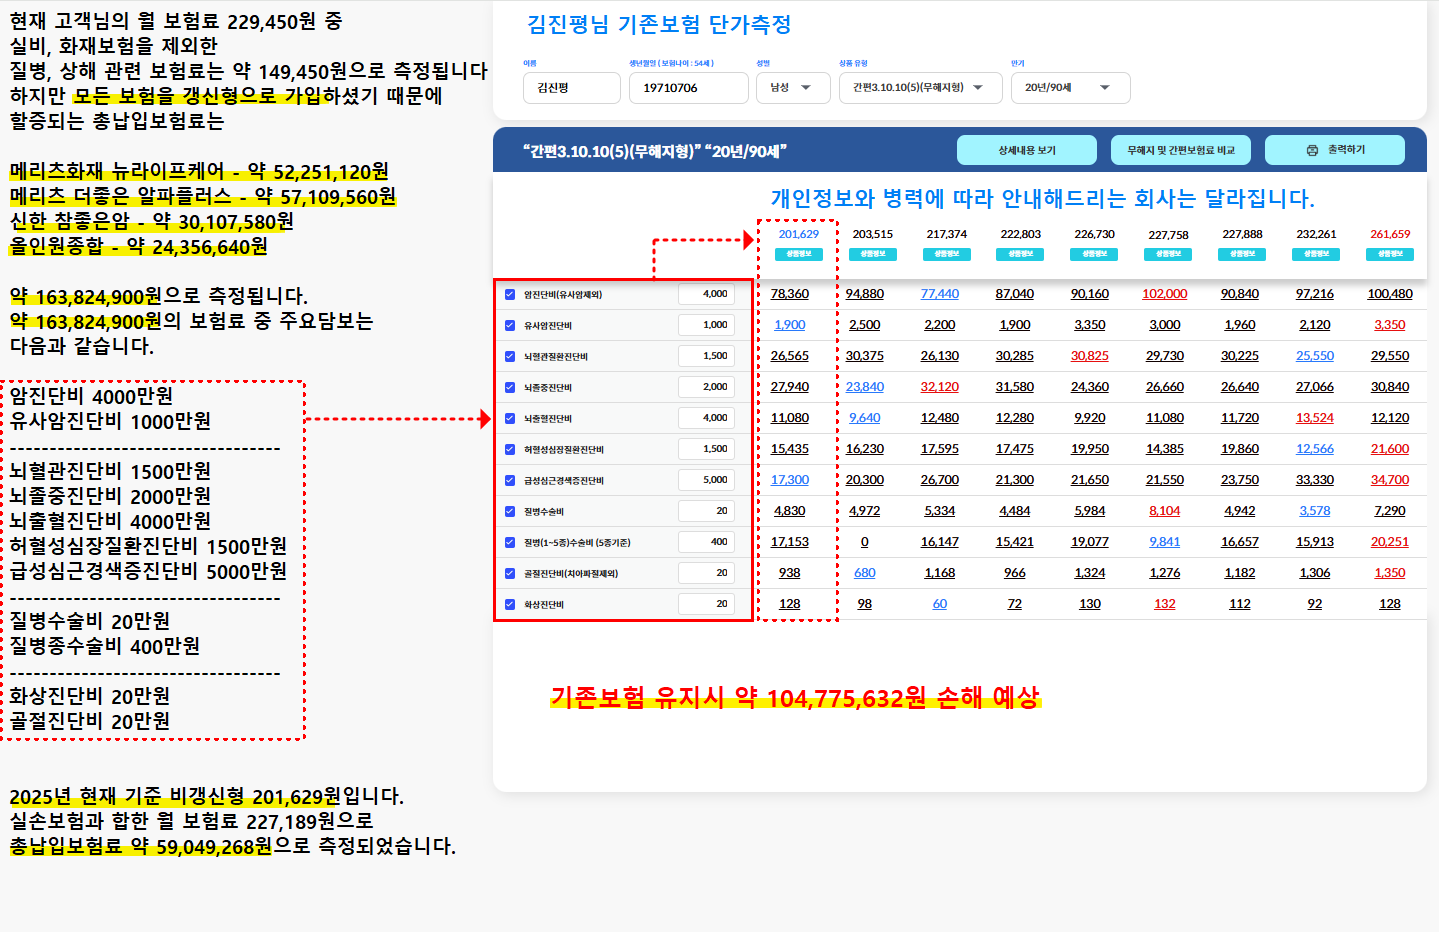Toggle the 허혈성심장질환진단비 checkbox
Viewport: 1439px width, 932px height.
[510, 449]
